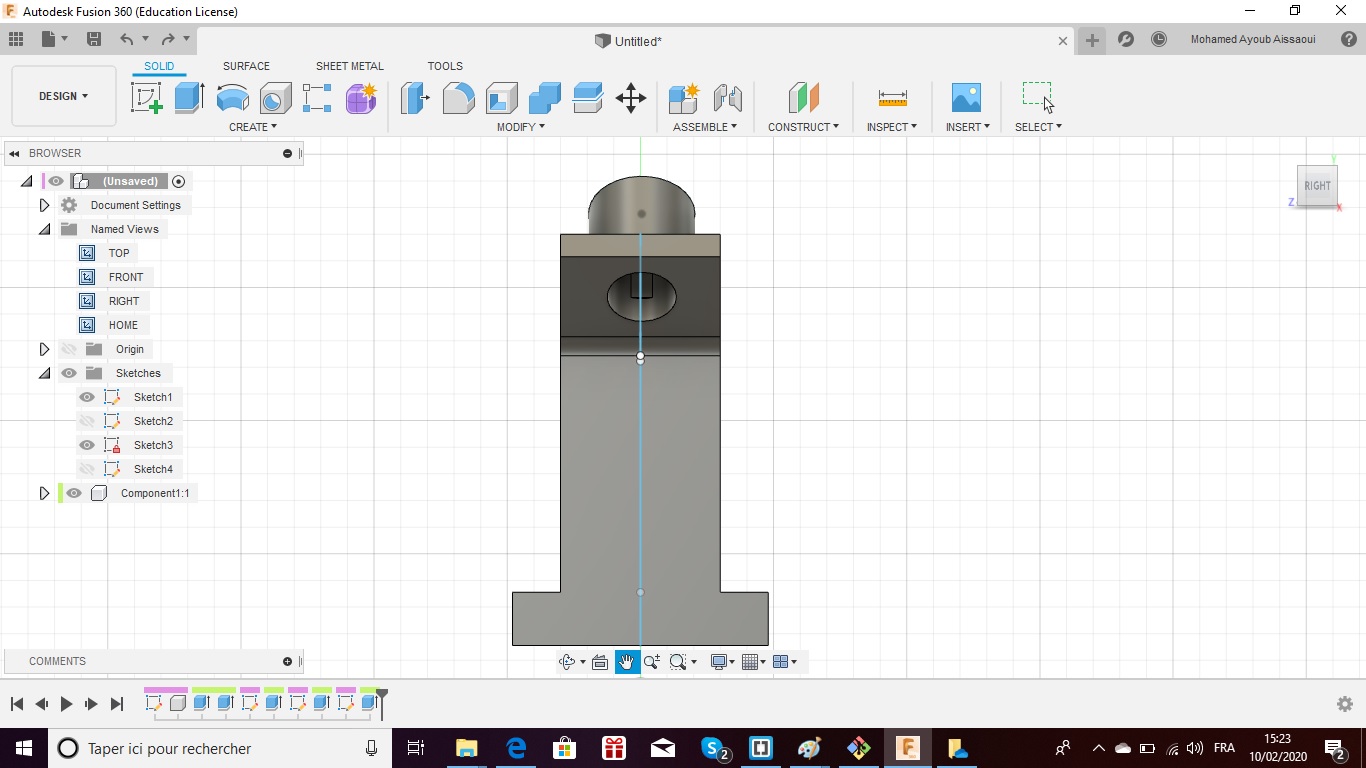The height and width of the screenshot is (768, 1366).
Task: Toggle visibility of Component1:1
Action: (74, 493)
